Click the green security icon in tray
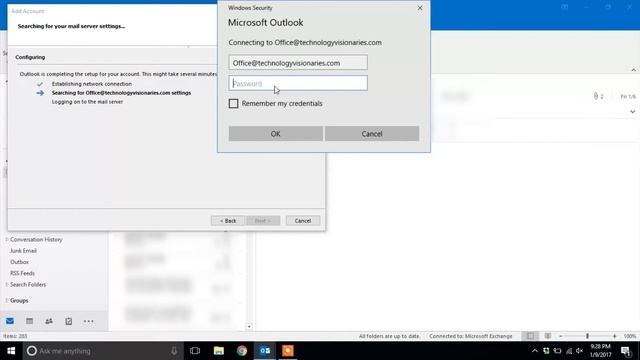The height and width of the screenshot is (360, 640). coord(546,351)
